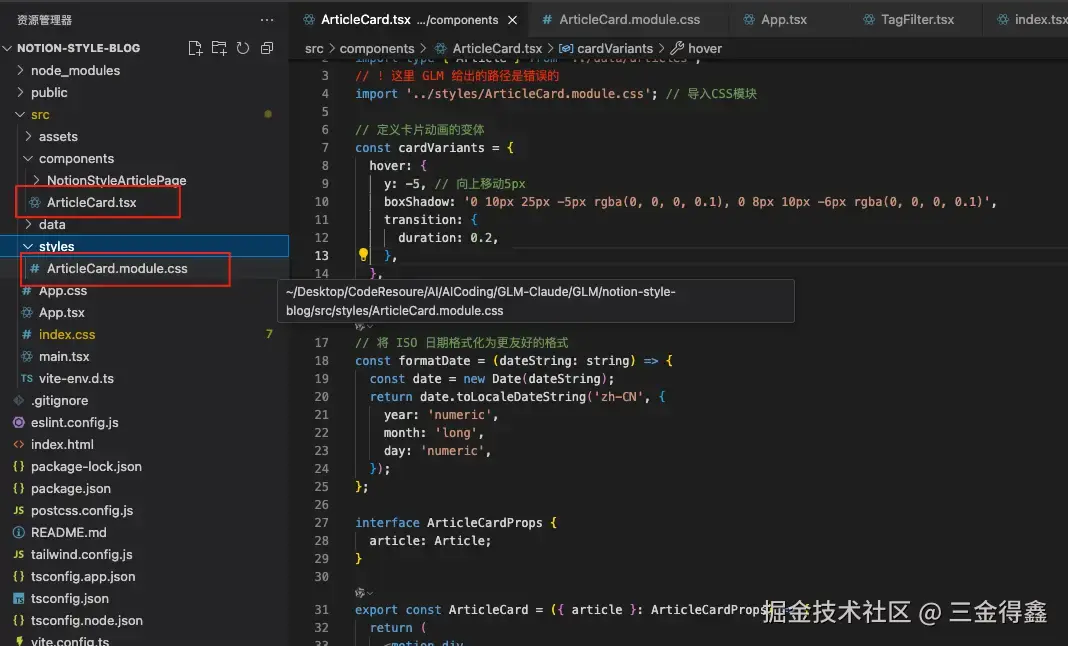Viewport: 1068px width, 646px height.
Task: Expand the assets folder
Action: pos(58,136)
